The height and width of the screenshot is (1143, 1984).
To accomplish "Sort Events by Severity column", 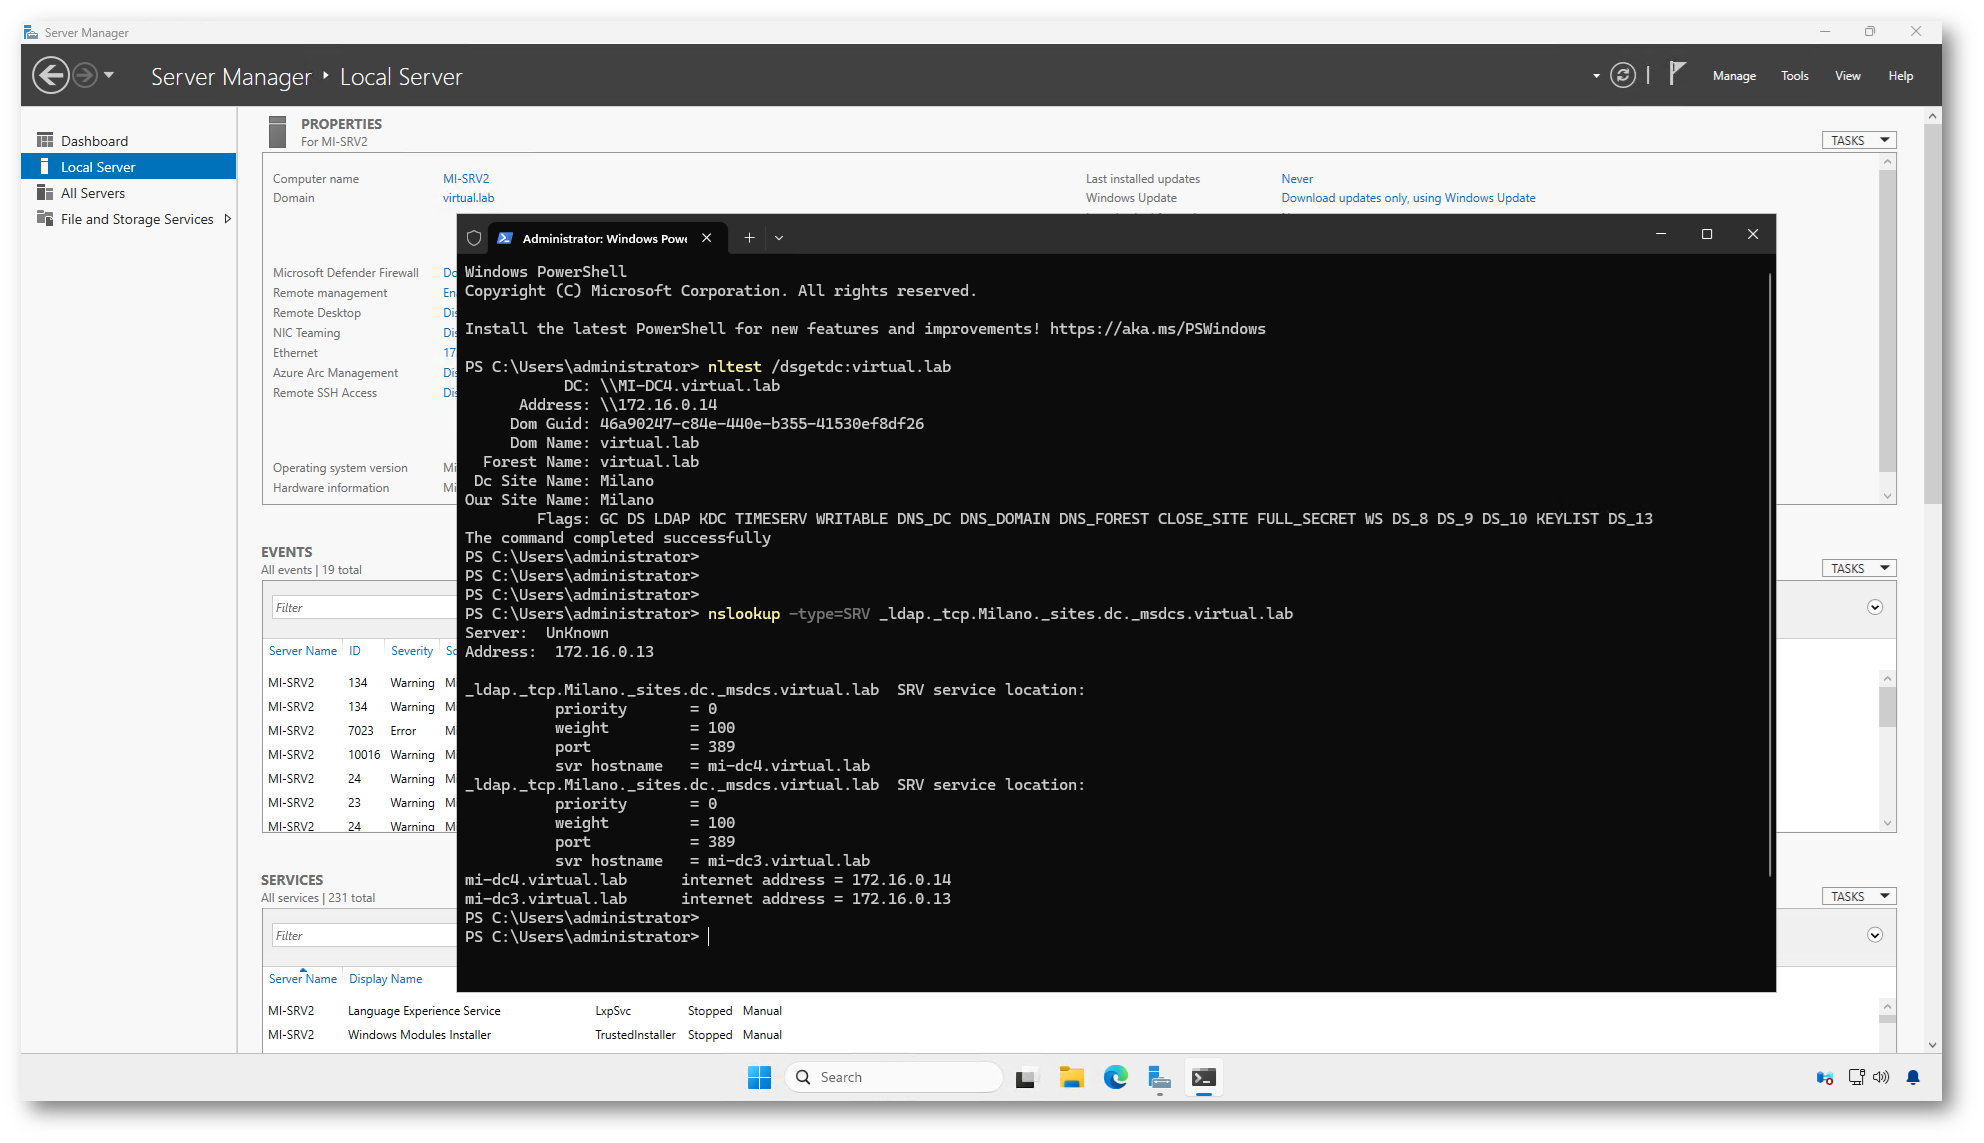I will (412, 651).
